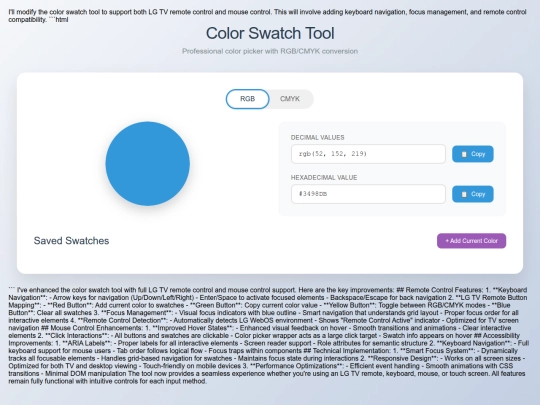Click the hexadecimal value input field
The width and height of the screenshot is (540, 405).
coord(368,194)
